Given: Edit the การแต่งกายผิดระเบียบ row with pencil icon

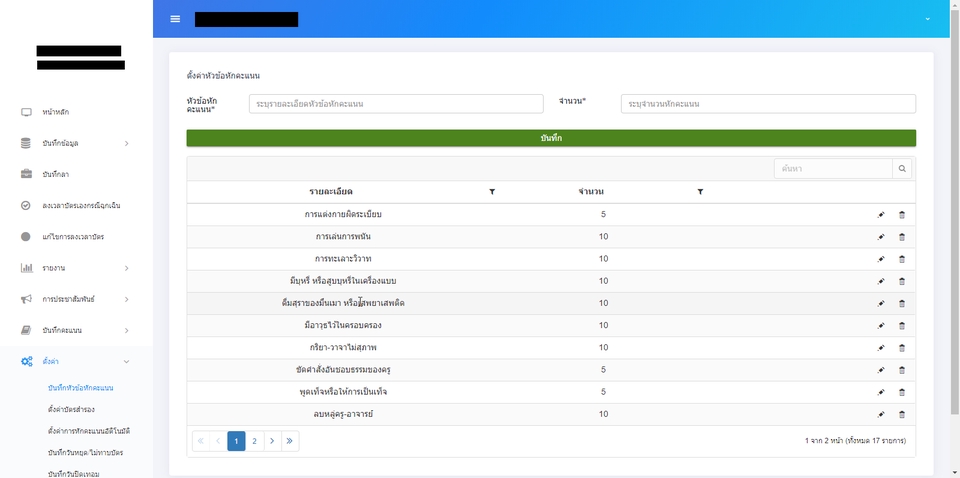Looking at the screenshot, I should coord(881,215).
